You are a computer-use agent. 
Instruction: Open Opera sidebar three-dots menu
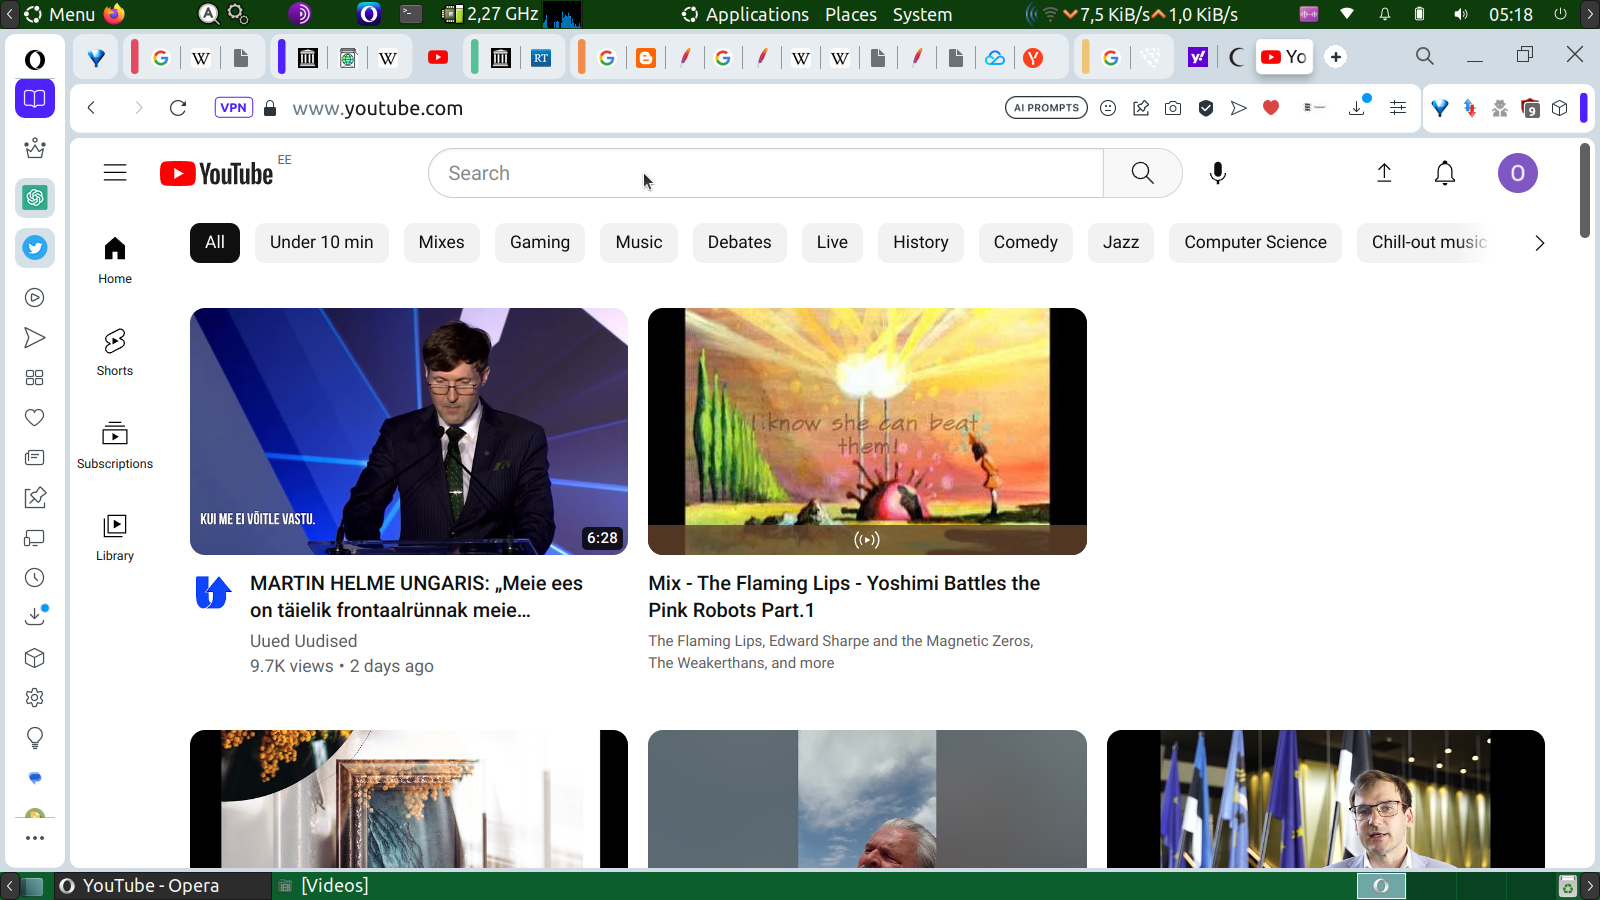pyautogui.click(x=35, y=838)
